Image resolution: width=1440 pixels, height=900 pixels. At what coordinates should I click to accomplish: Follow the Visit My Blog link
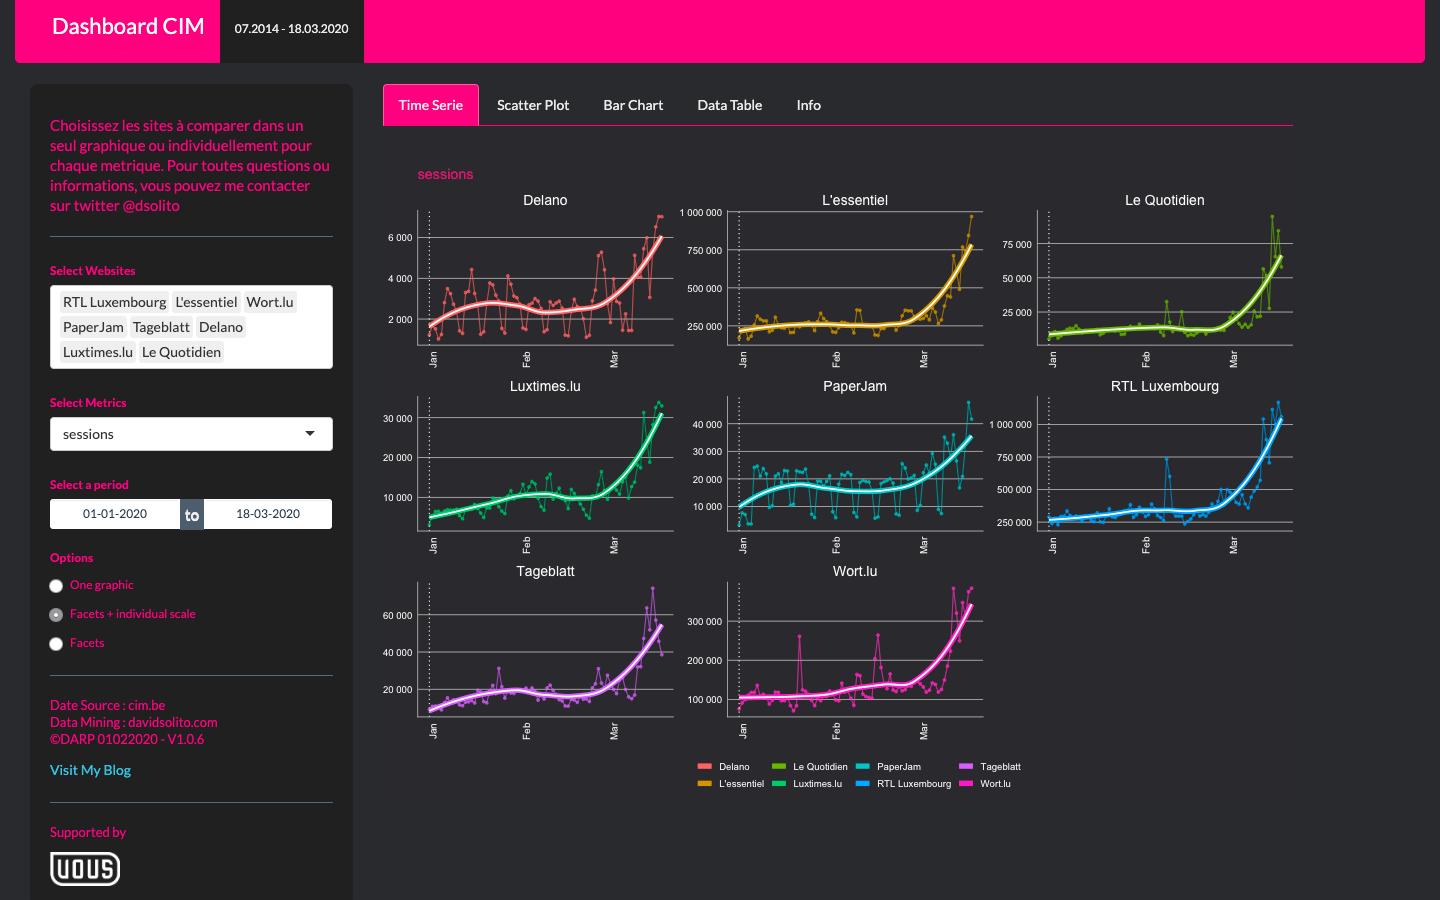[90, 770]
